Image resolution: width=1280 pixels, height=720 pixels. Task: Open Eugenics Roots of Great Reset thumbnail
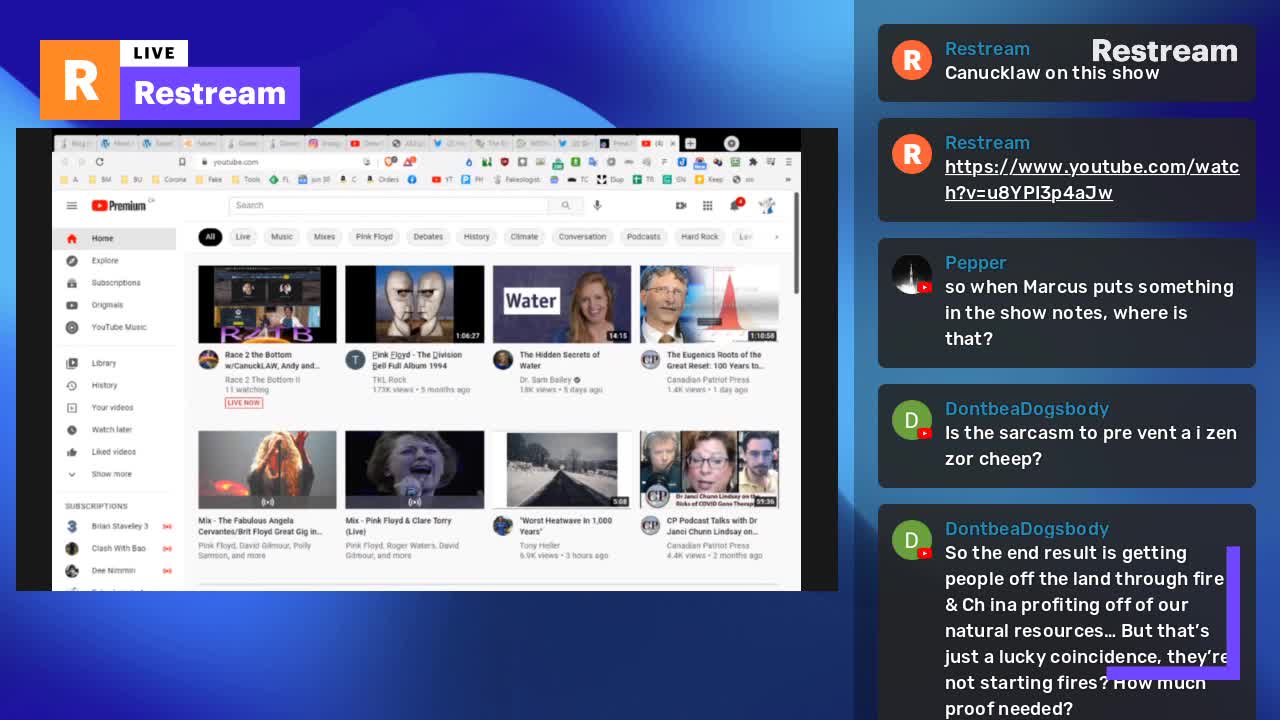tap(709, 304)
